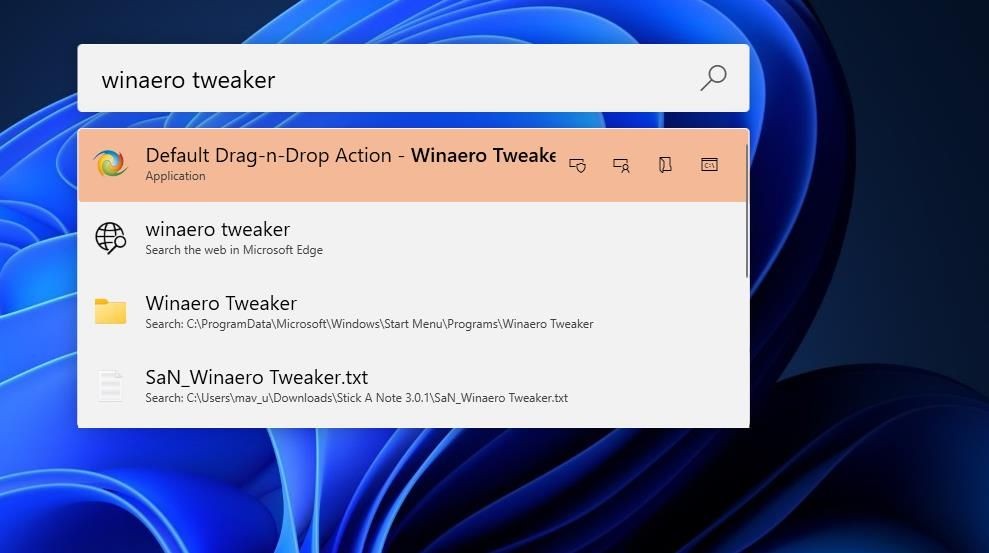Open containing folder icon for Winaero Tweaker
The height and width of the screenshot is (553, 989).
click(x=665, y=165)
